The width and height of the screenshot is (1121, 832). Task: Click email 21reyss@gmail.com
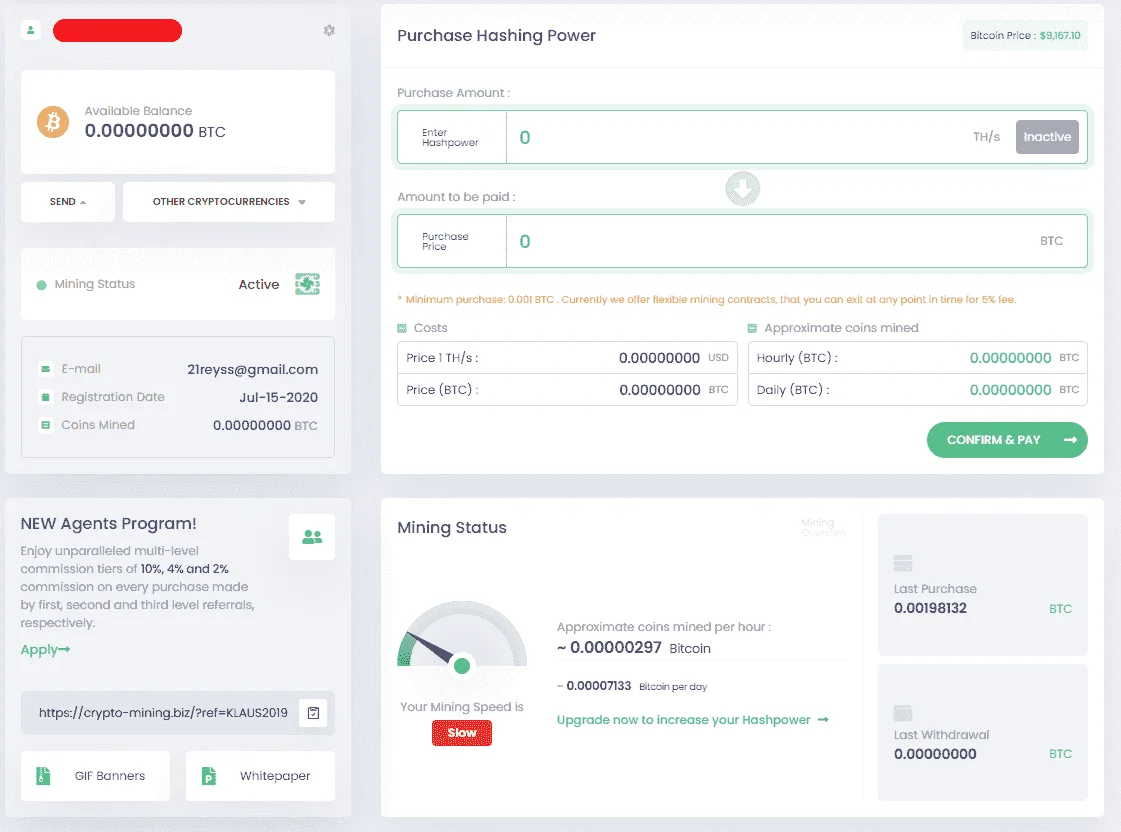pos(252,370)
